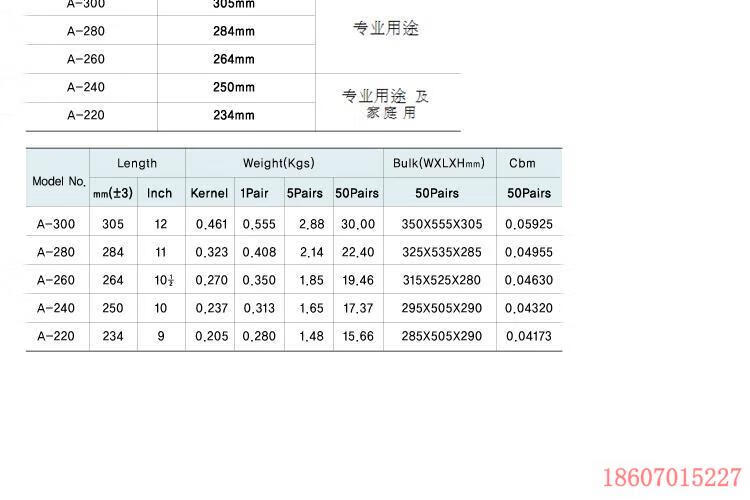This screenshot has height=500, width=750.
Task: Click the 285X505X290 bulk dimension cell
Action: (441, 337)
